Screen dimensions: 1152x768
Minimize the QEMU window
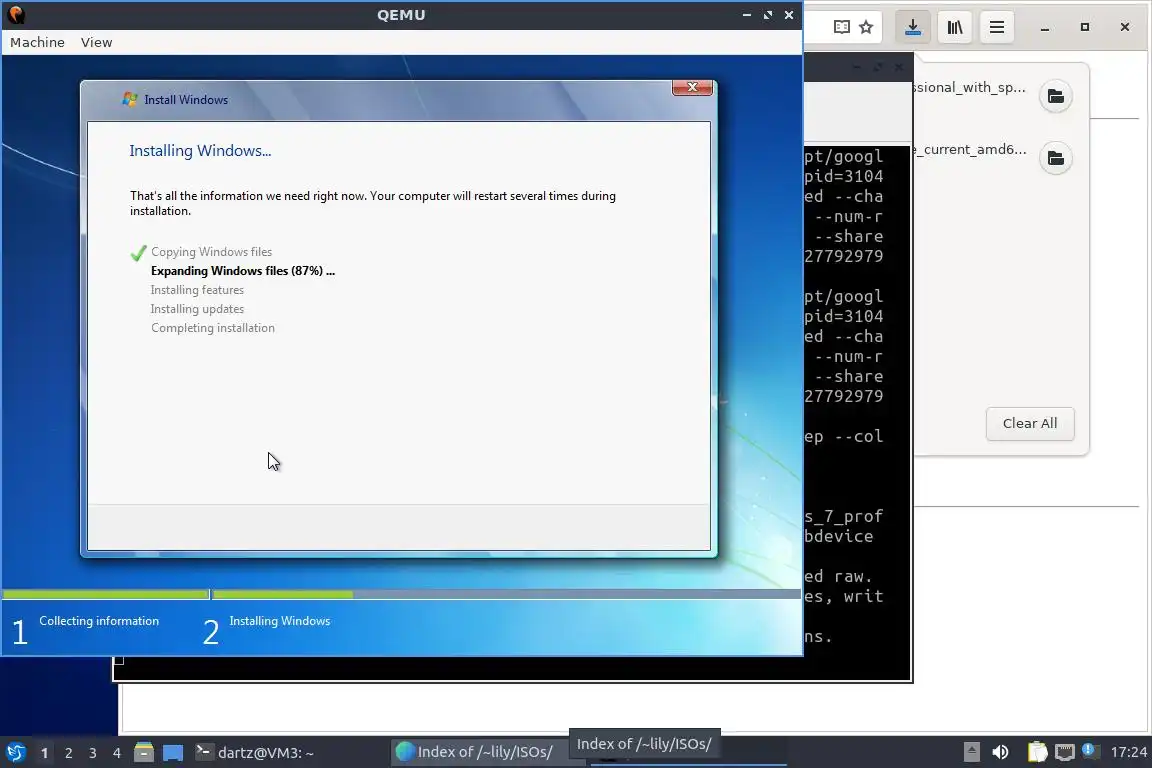746,15
